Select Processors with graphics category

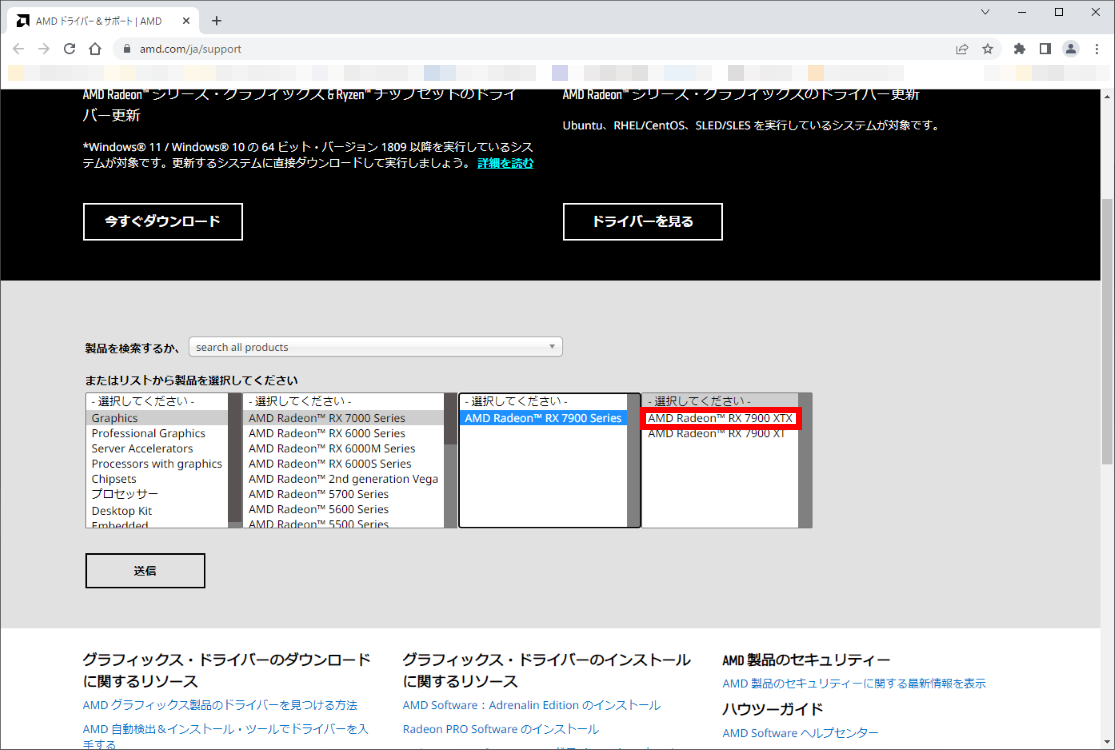click(156, 464)
